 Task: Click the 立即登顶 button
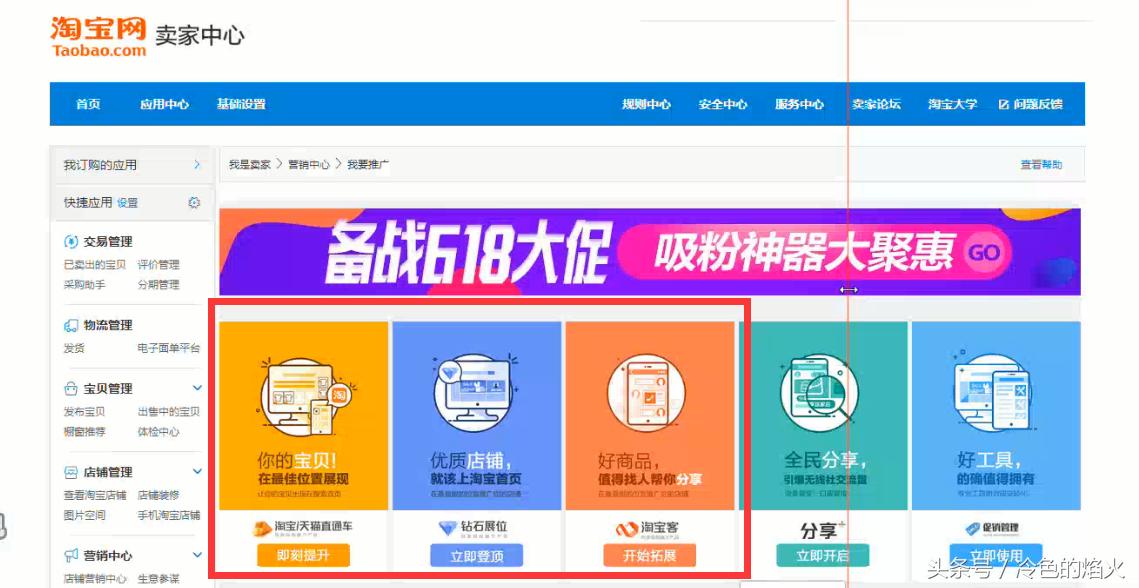(477, 556)
